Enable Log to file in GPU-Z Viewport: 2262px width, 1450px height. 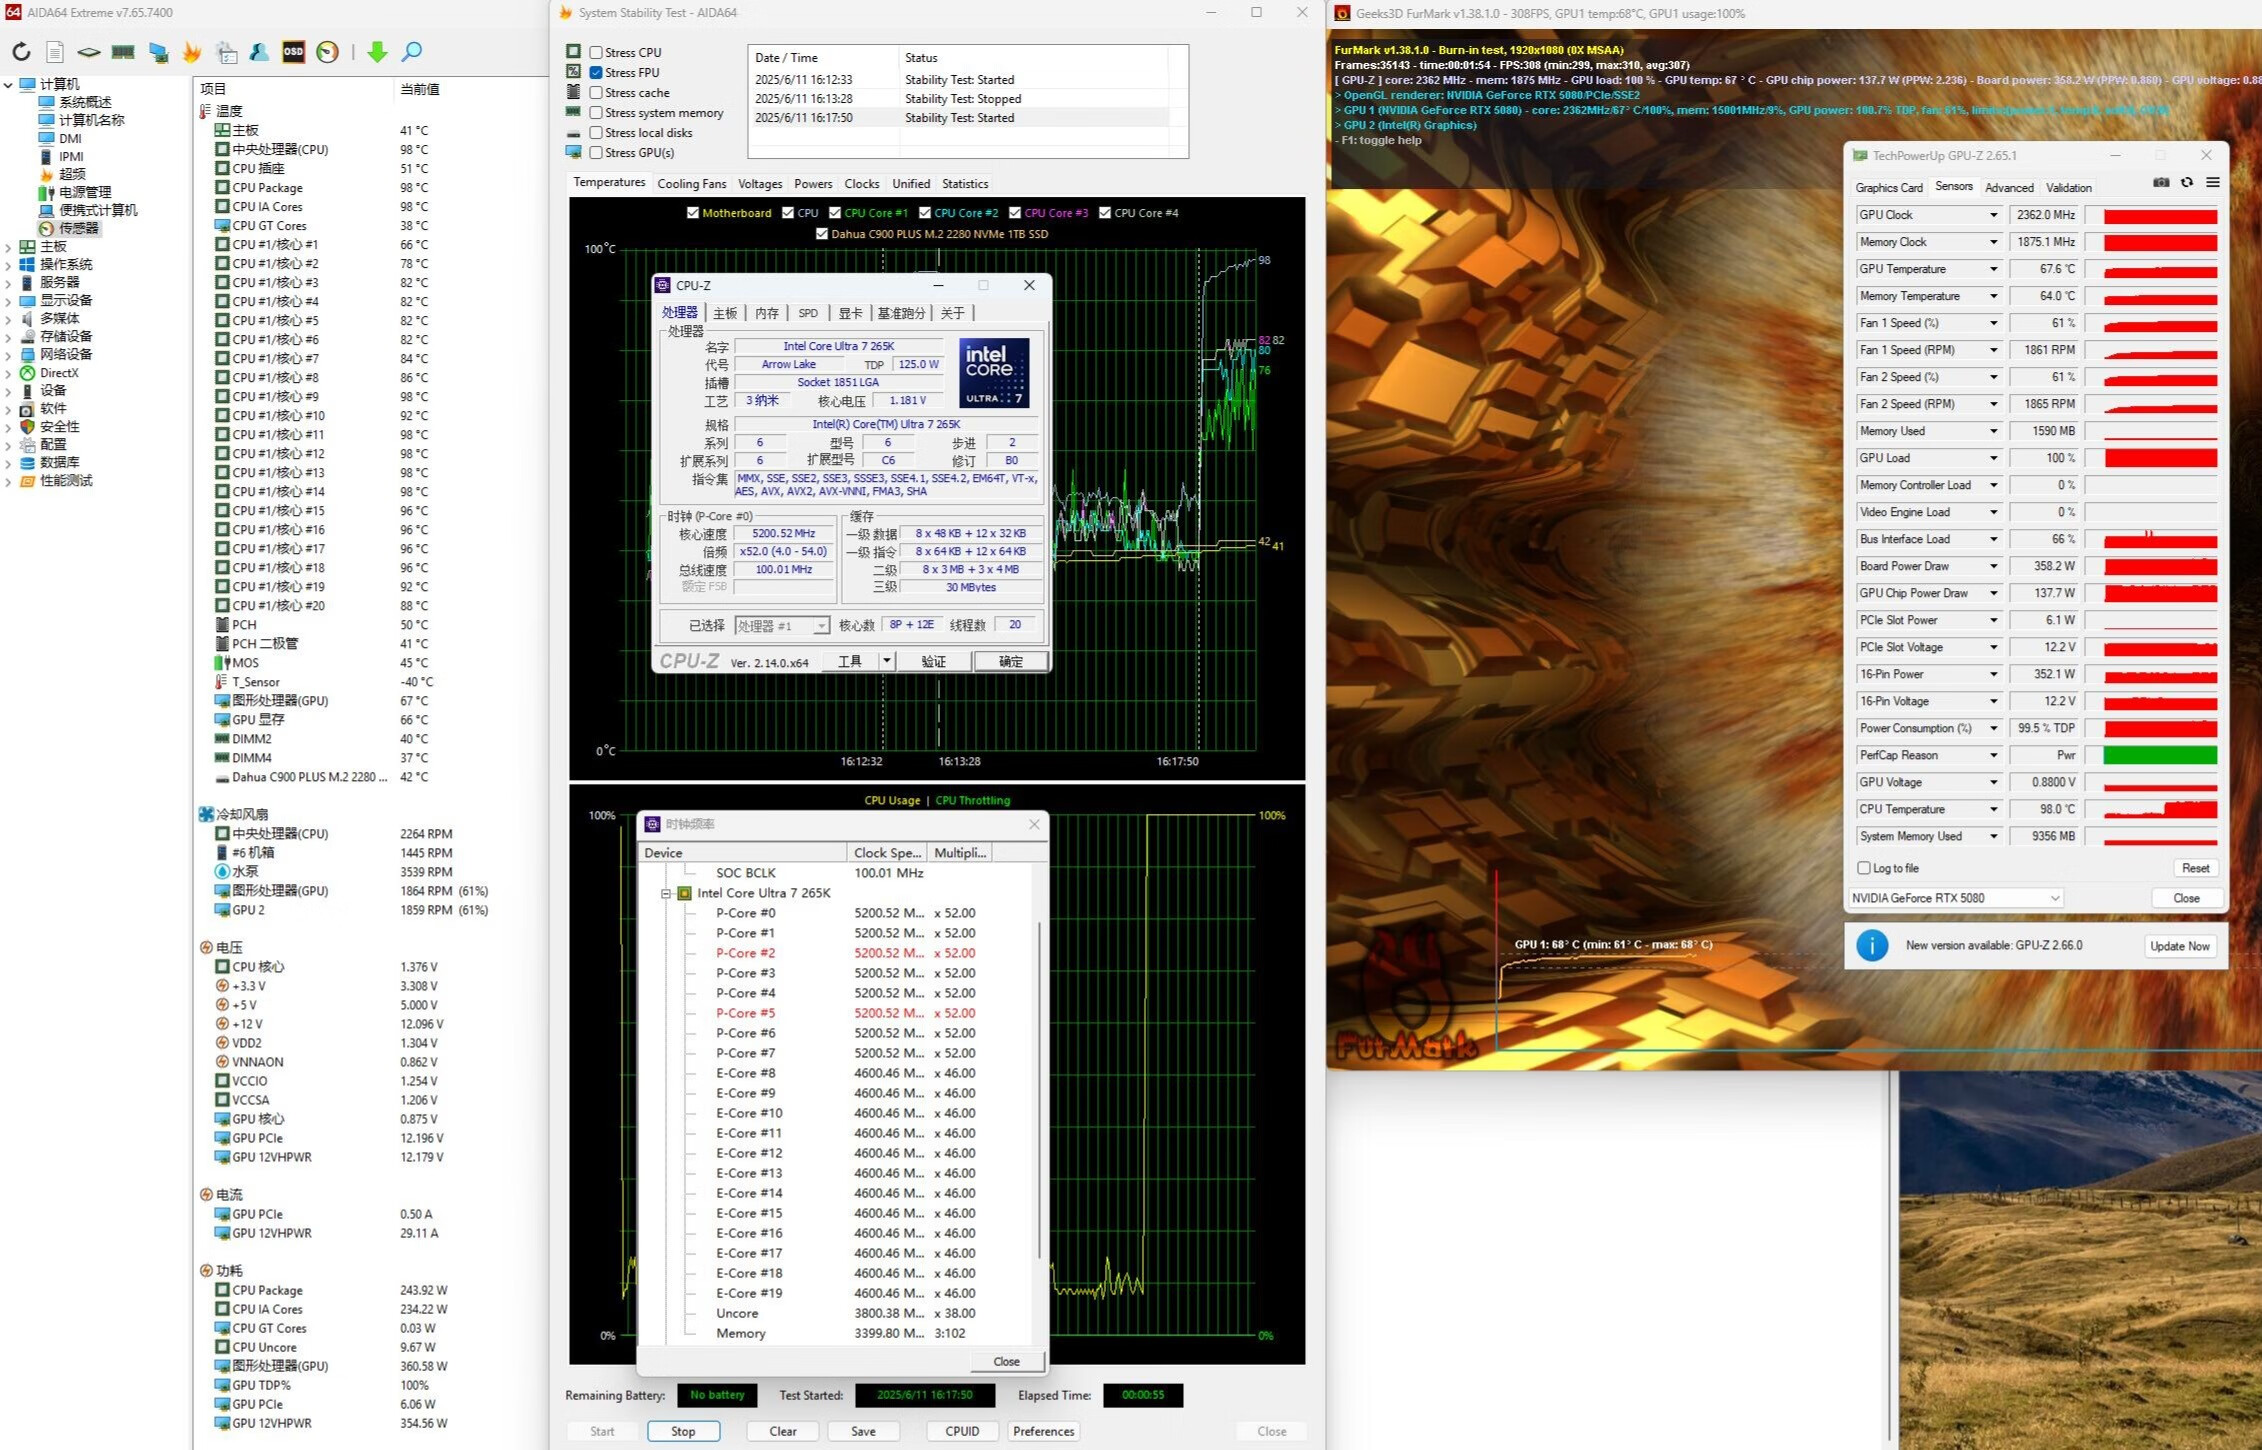point(1864,868)
